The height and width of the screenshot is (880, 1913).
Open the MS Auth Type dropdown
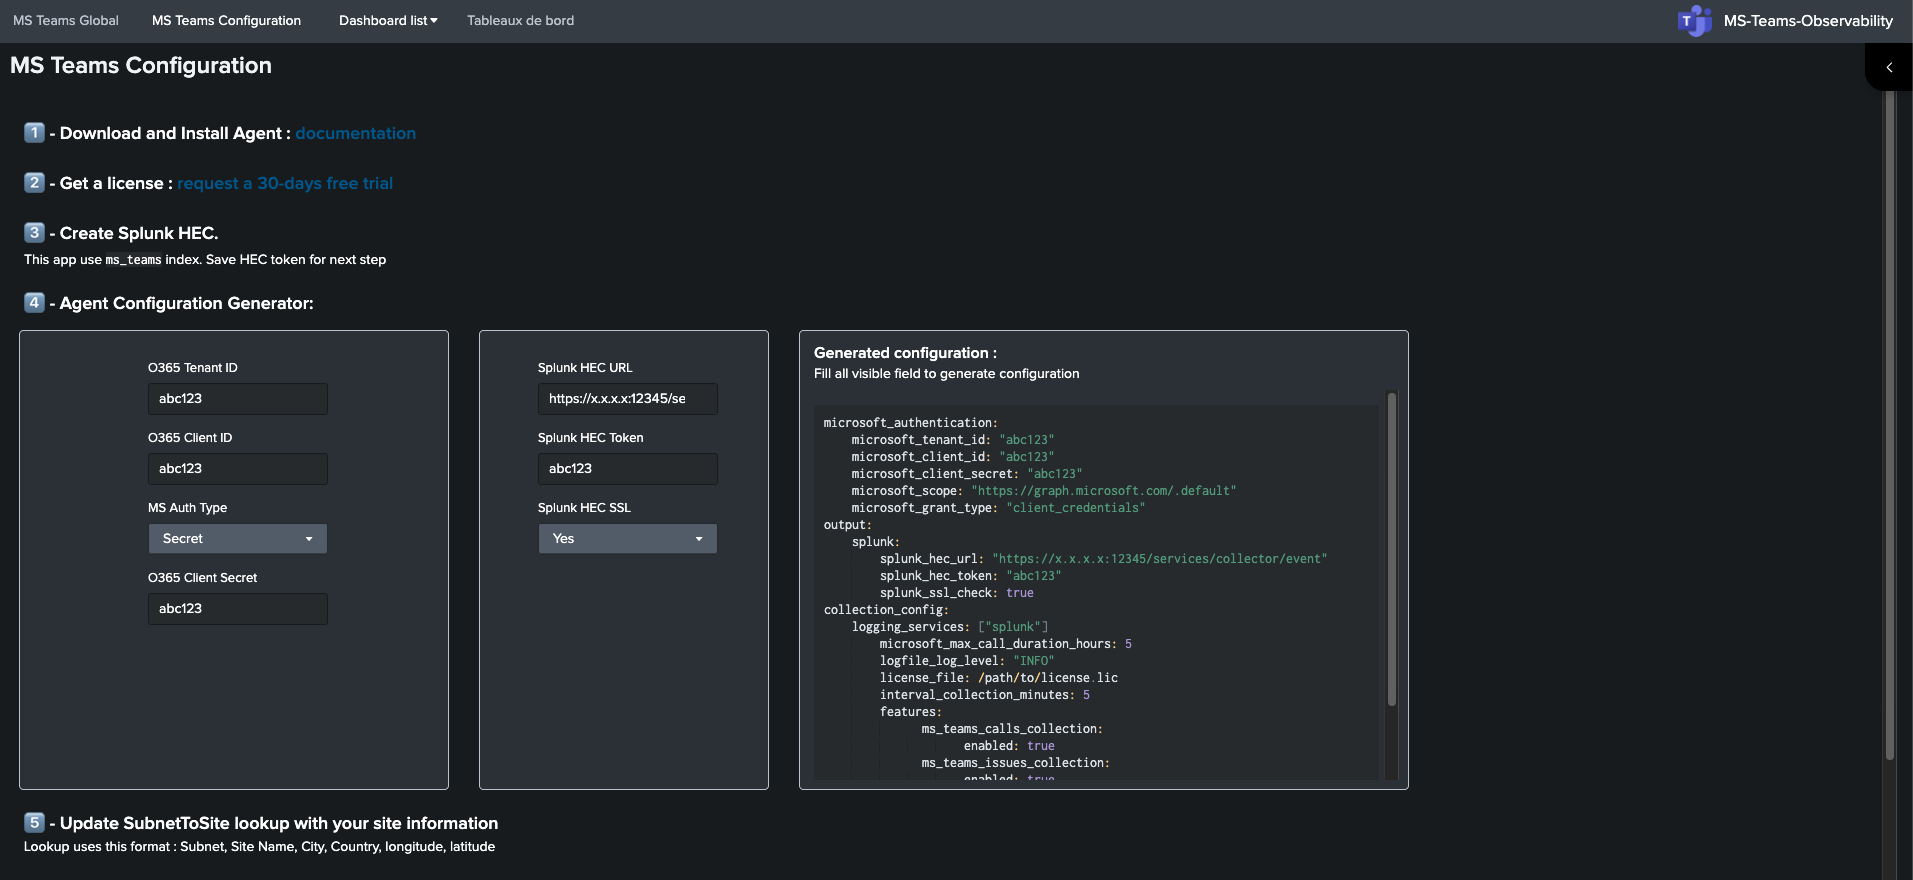(x=238, y=539)
